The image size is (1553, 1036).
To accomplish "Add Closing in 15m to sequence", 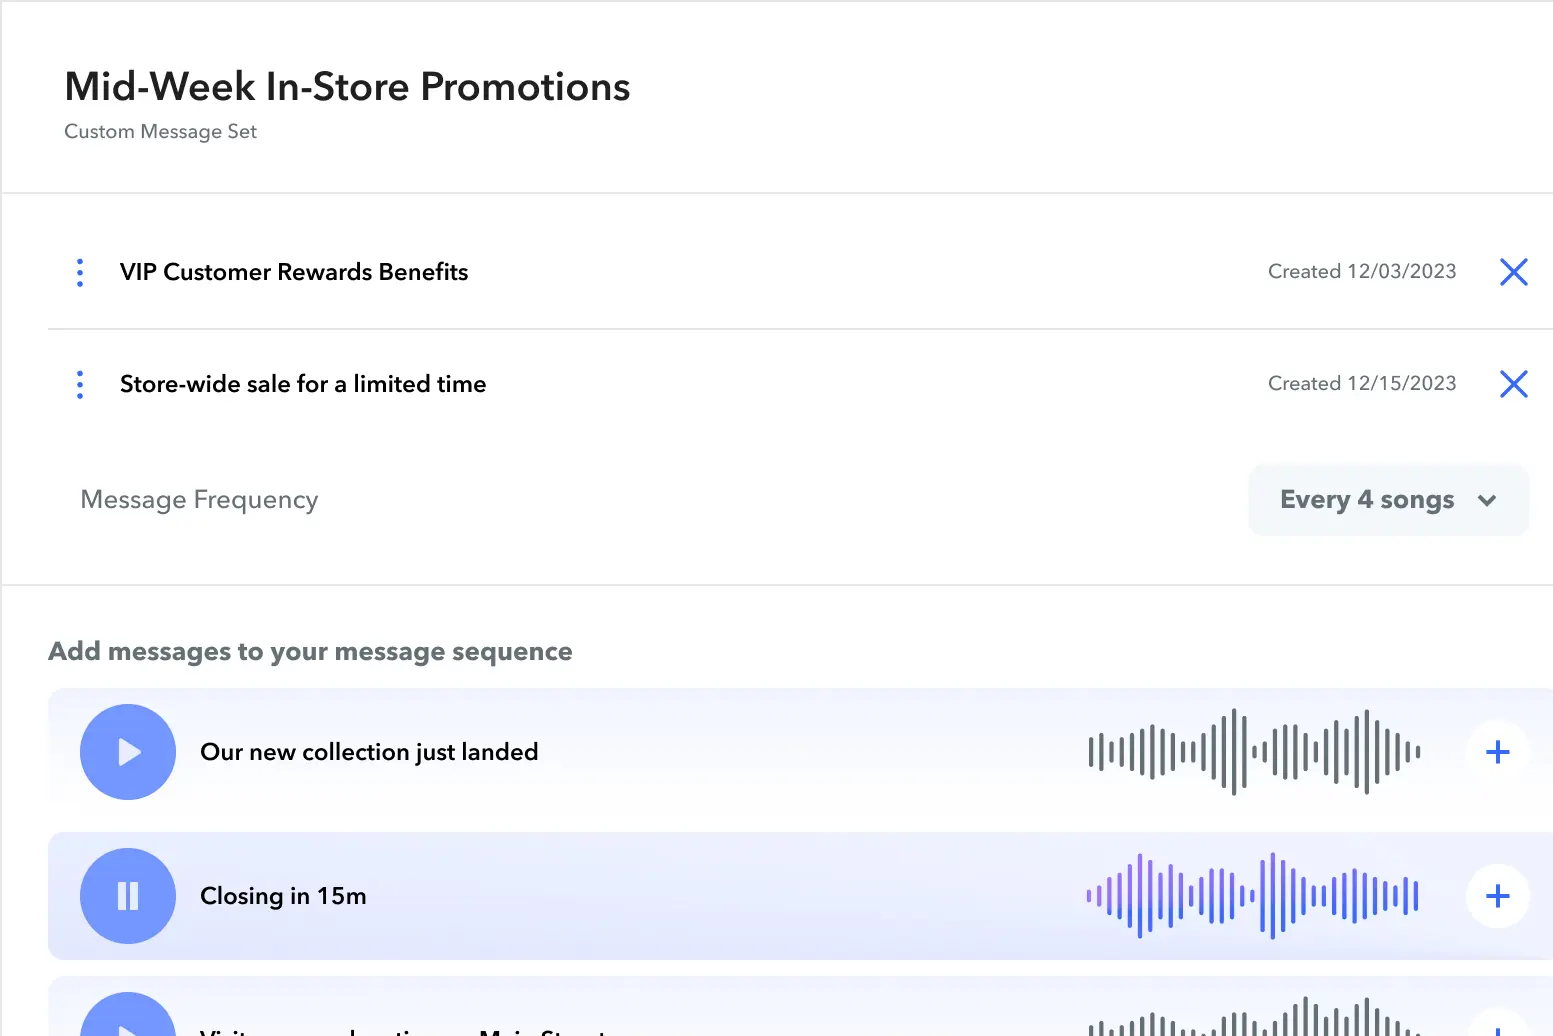I will (x=1497, y=896).
